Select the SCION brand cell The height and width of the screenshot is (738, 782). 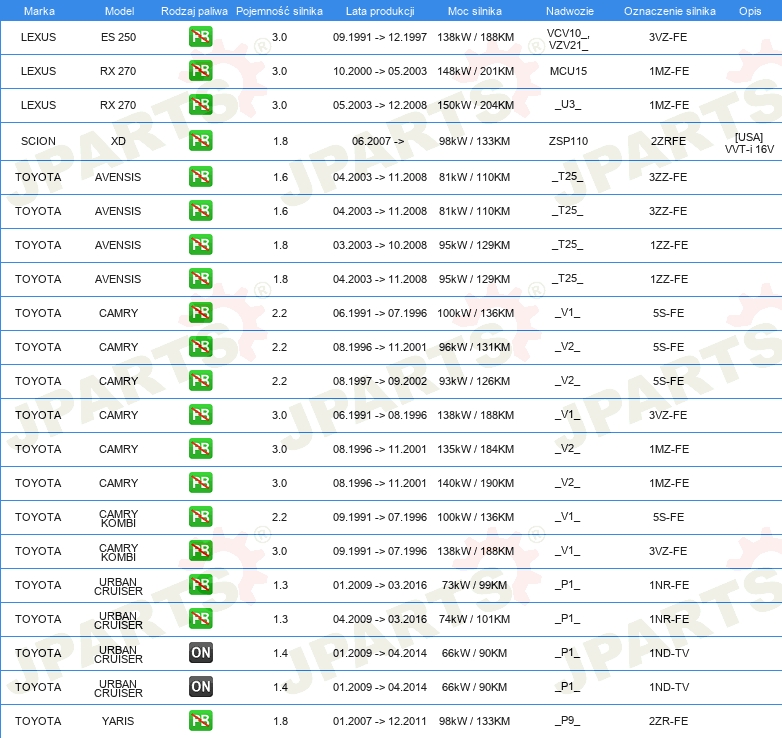[38, 141]
